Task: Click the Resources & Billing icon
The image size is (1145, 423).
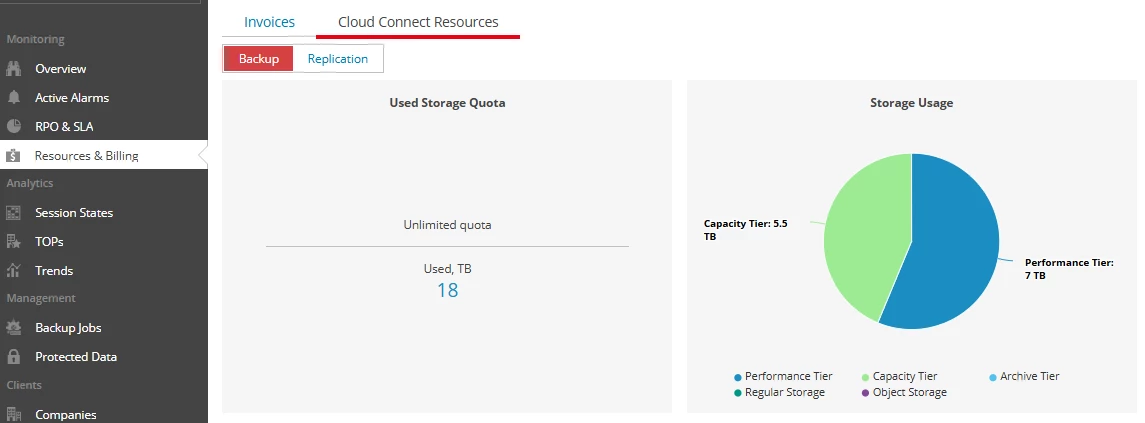Action: (14, 156)
